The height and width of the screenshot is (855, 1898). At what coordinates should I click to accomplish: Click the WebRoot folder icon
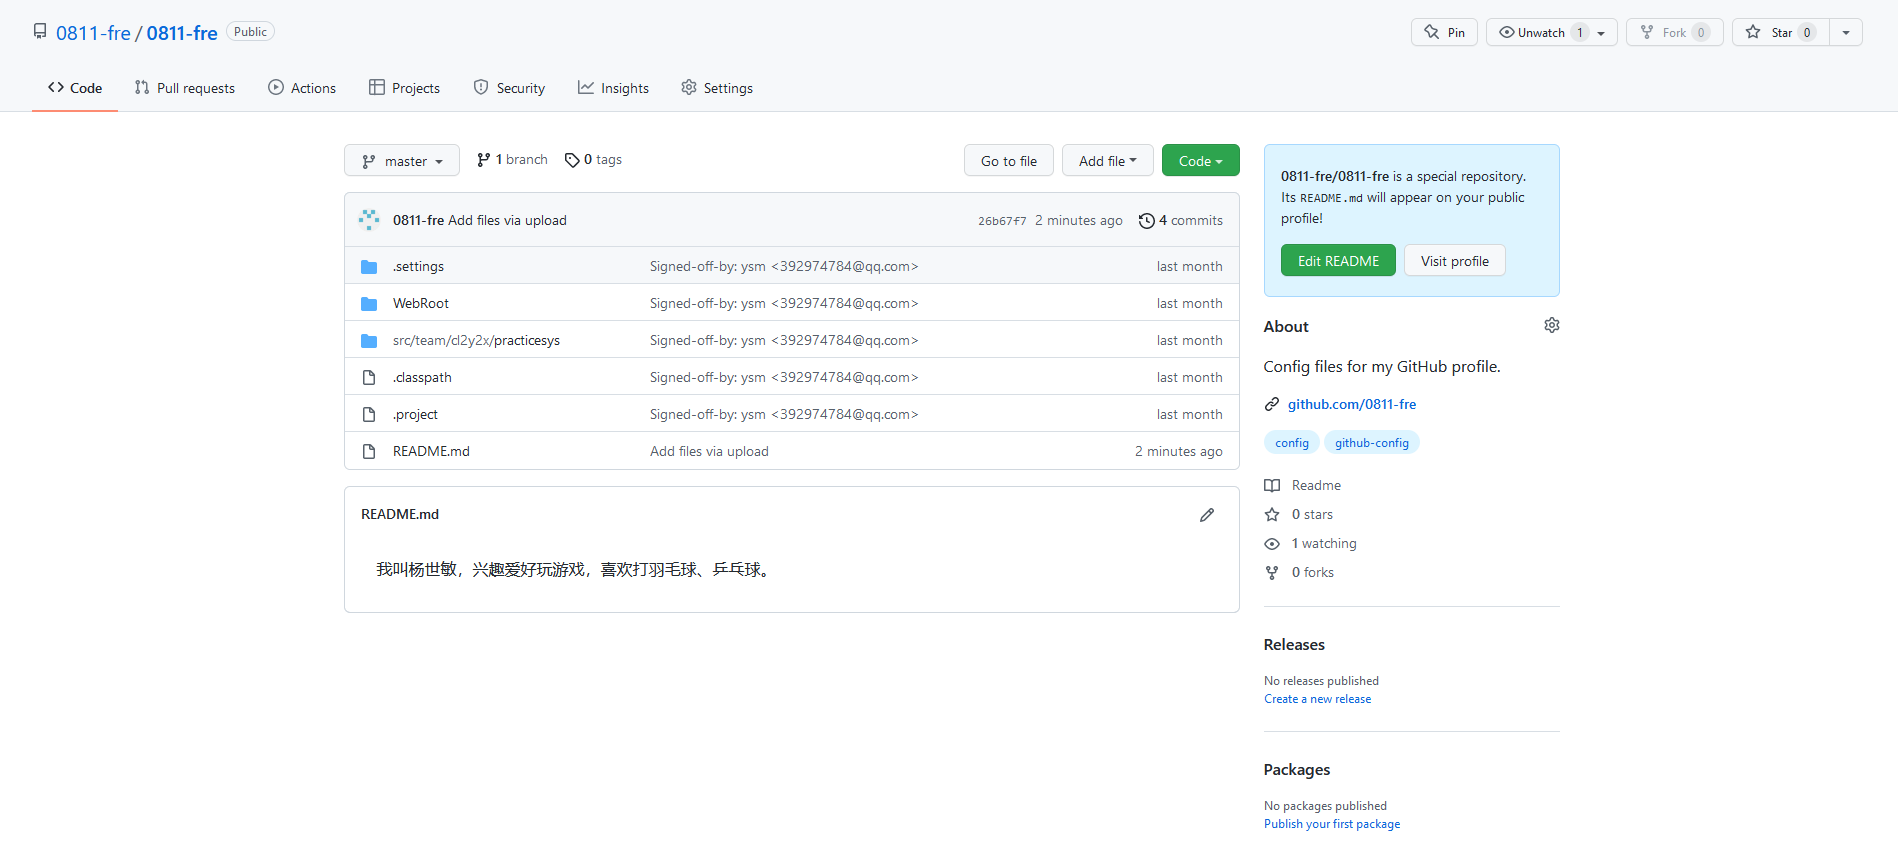point(369,304)
